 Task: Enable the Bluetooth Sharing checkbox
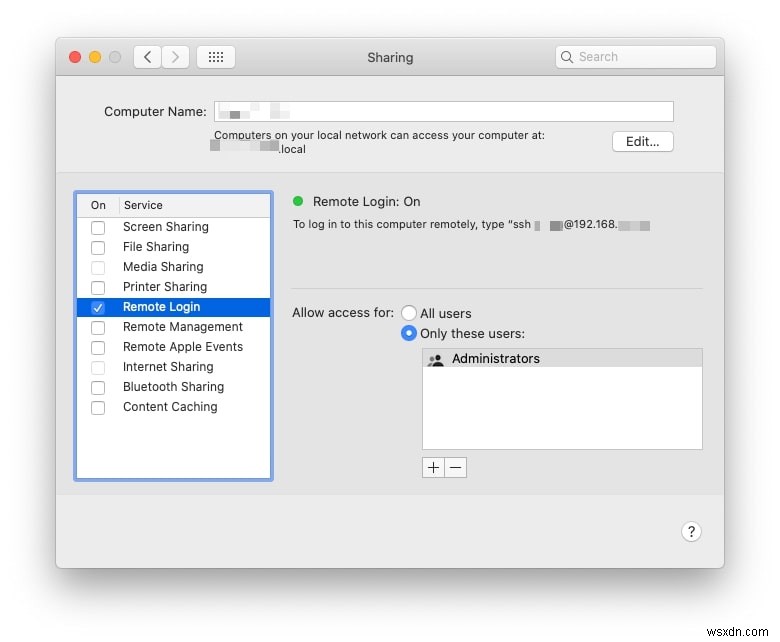[x=98, y=387]
